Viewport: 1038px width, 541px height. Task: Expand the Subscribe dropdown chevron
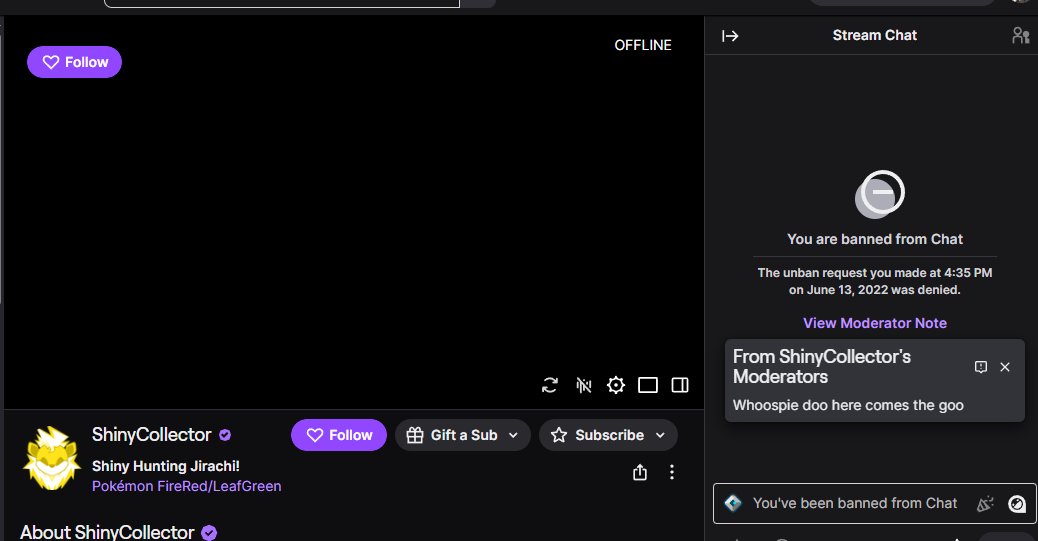click(660, 435)
